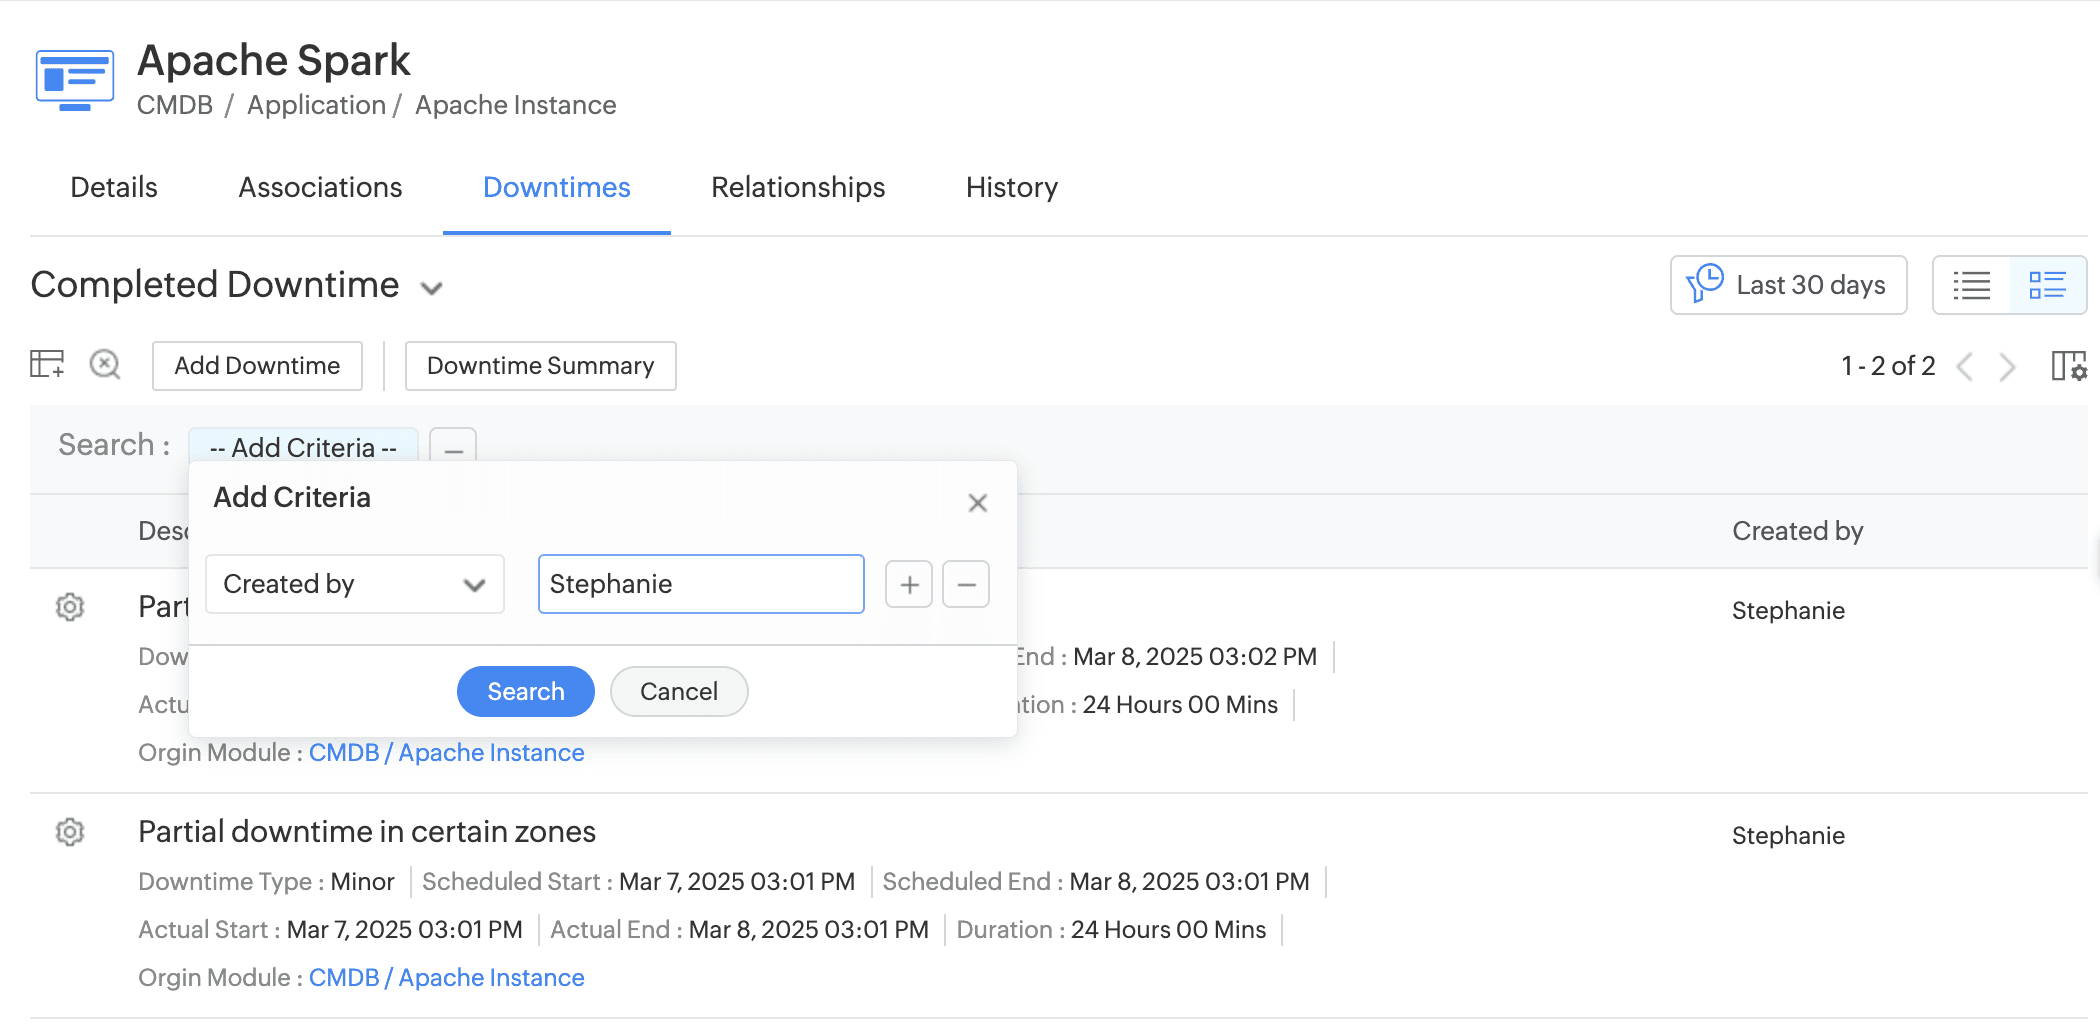This screenshot has width=2100, height=1034.
Task: Close the Add Criteria popup
Action: tap(978, 503)
